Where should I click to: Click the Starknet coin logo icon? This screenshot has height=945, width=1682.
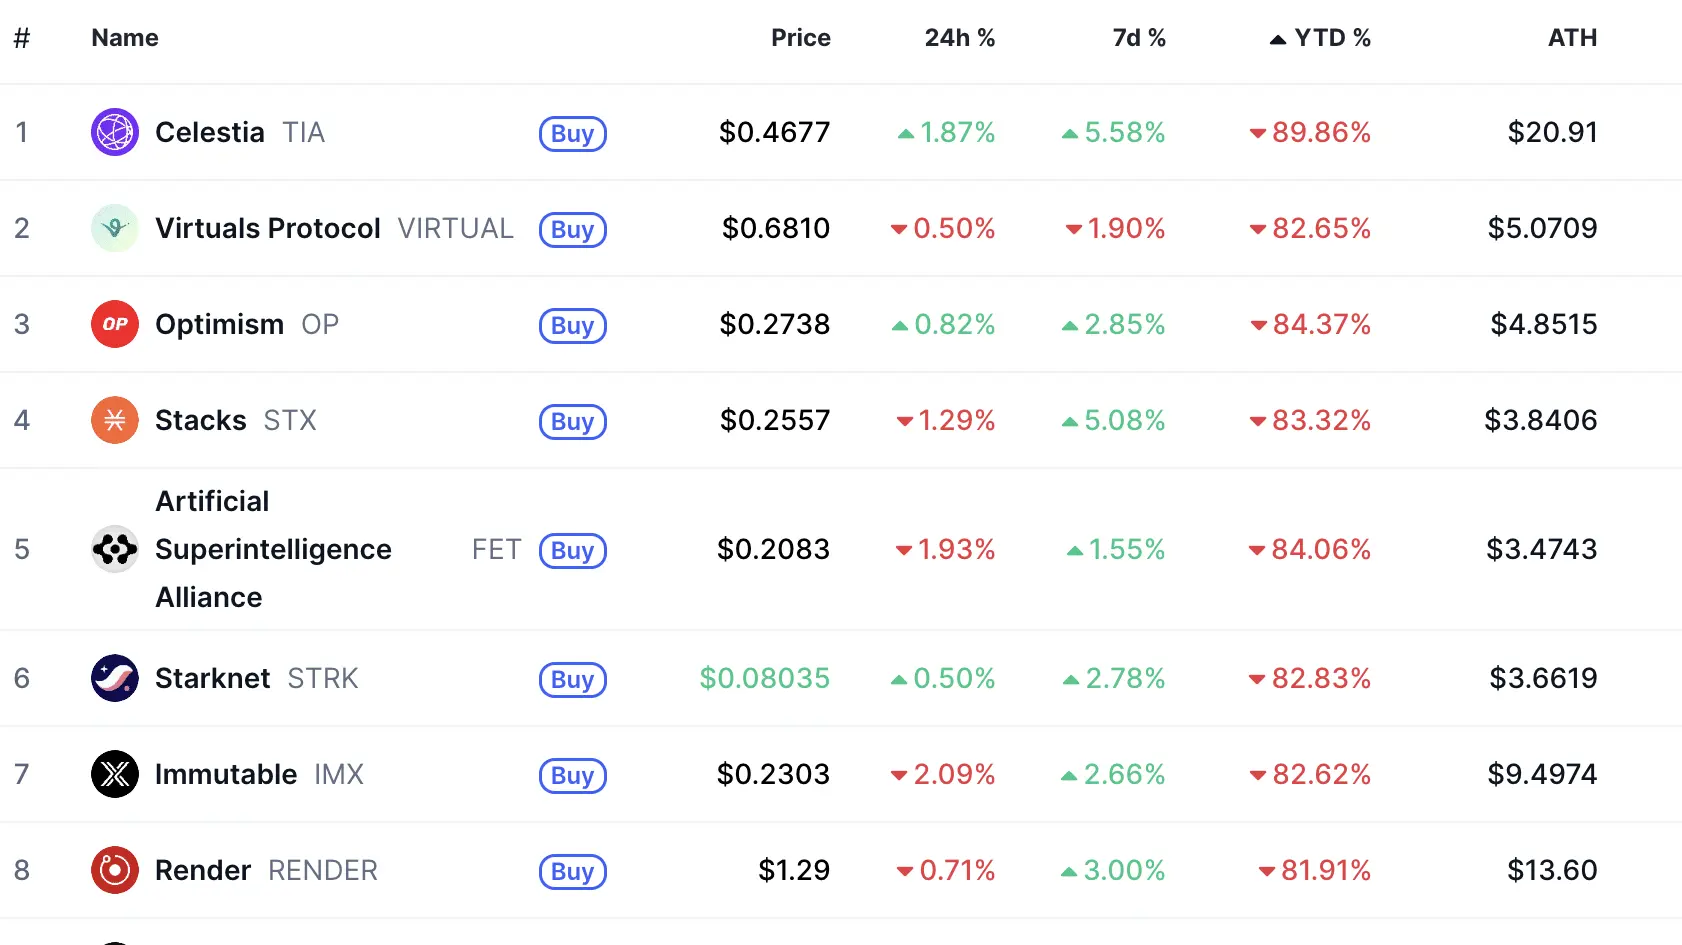click(x=115, y=678)
